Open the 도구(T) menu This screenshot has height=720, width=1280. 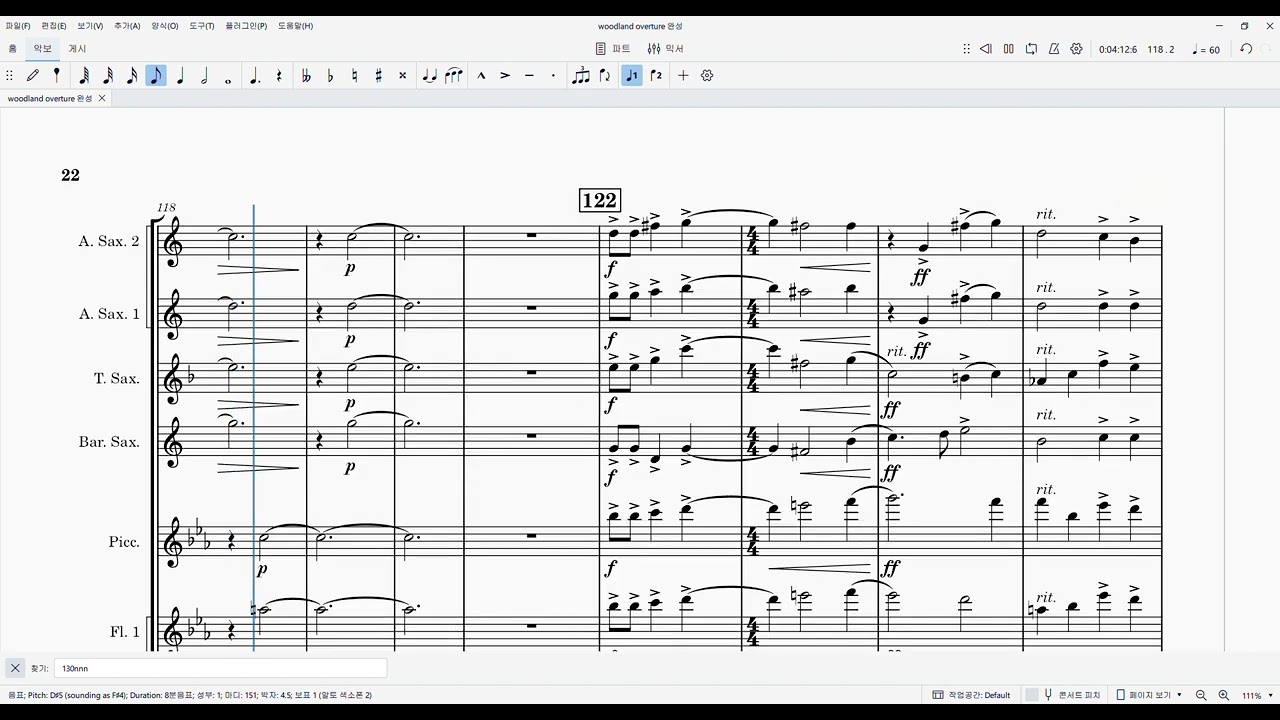click(x=202, y=26)
